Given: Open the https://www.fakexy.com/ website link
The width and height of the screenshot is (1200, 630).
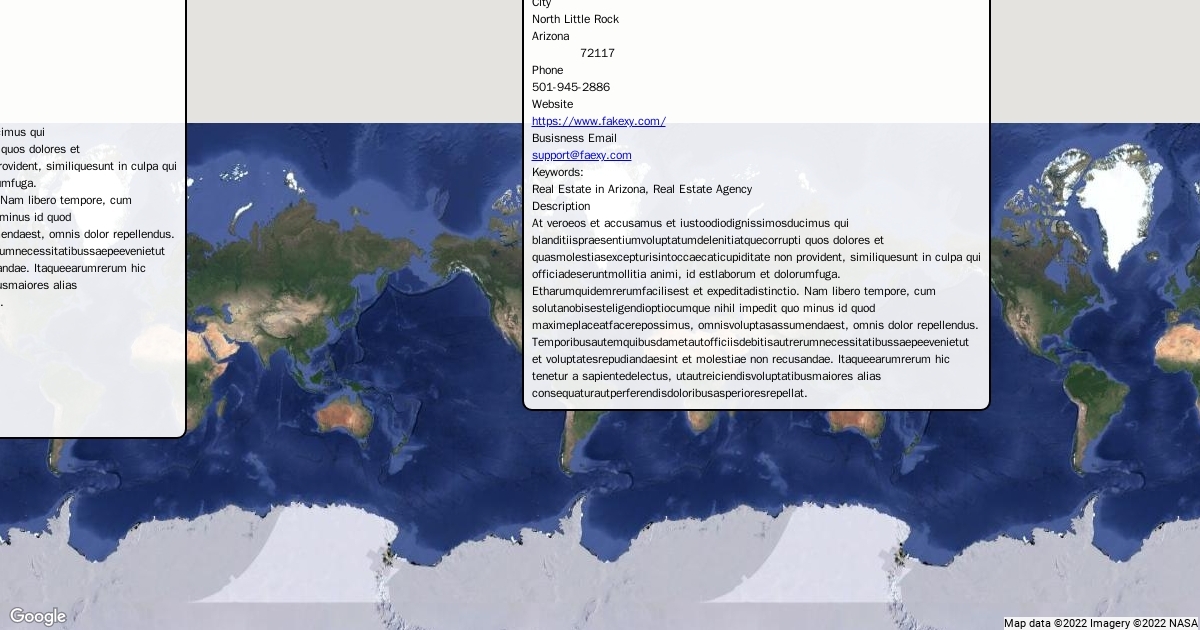Looking at the screenshot, I should [x=598, y=121].
